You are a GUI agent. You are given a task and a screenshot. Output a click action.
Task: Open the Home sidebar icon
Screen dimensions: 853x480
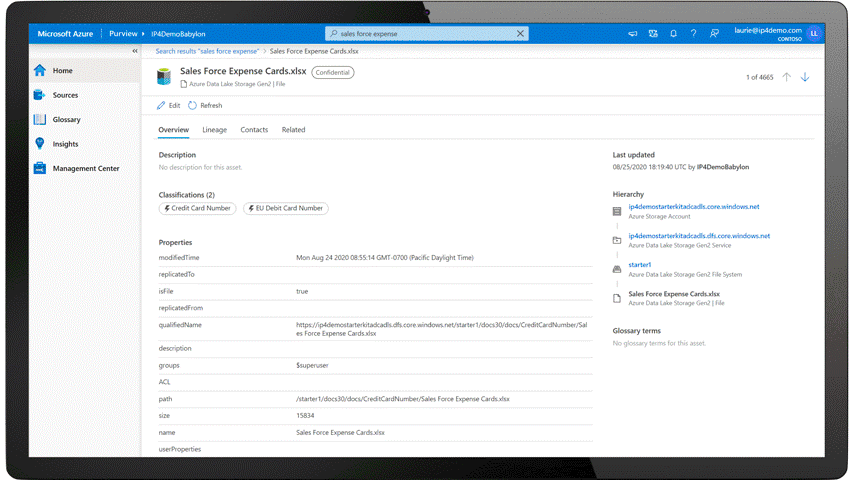pyautogui.click(x=40, y=70)
